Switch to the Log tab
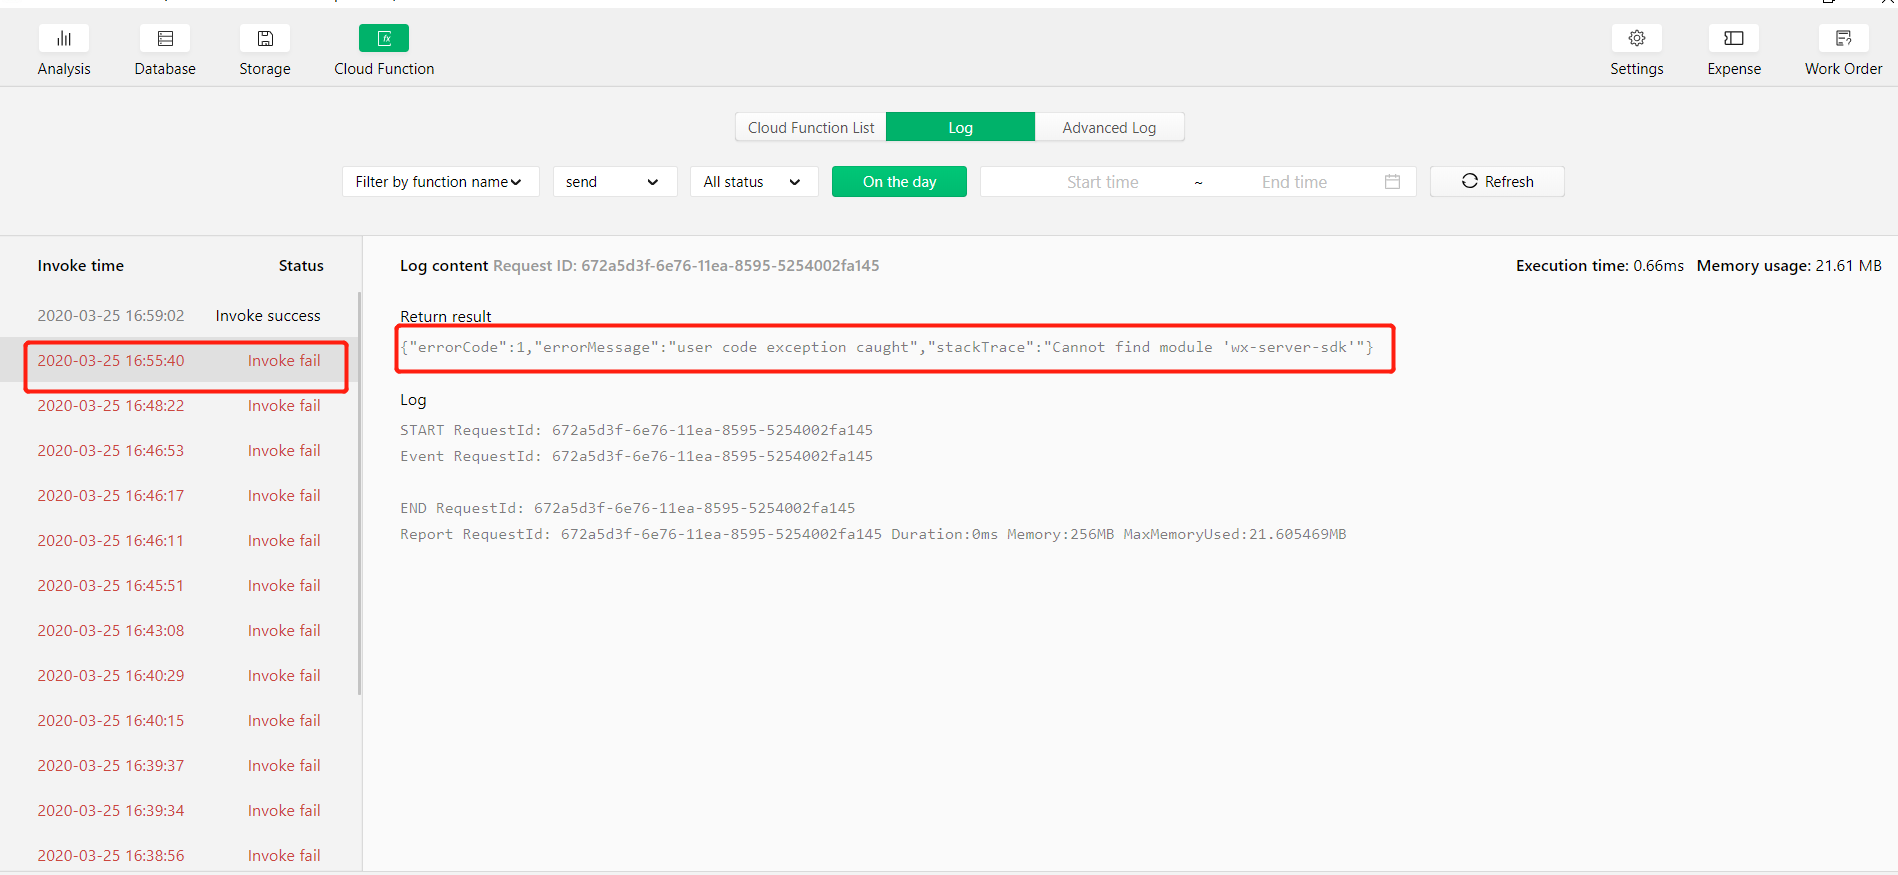Screen dimensions: 1898x875 (960, 127)
